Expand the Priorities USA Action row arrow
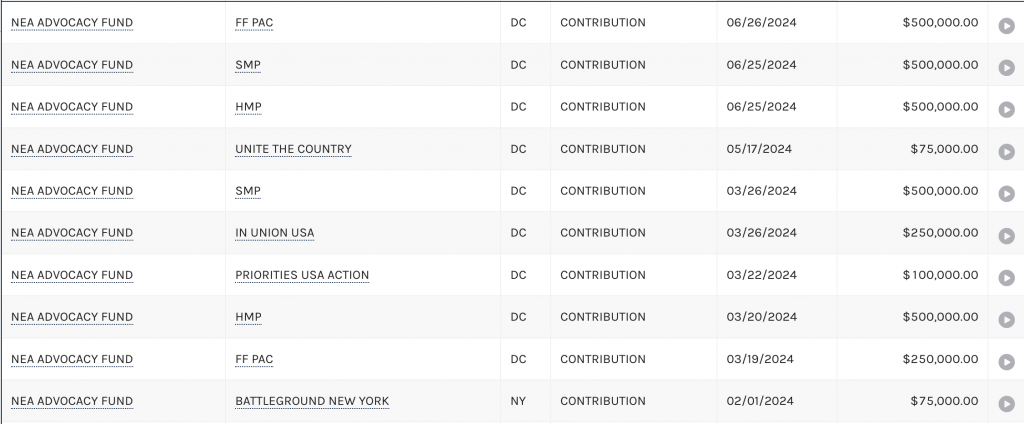This screenshot has height=424, width=1024. point(1006,278)
